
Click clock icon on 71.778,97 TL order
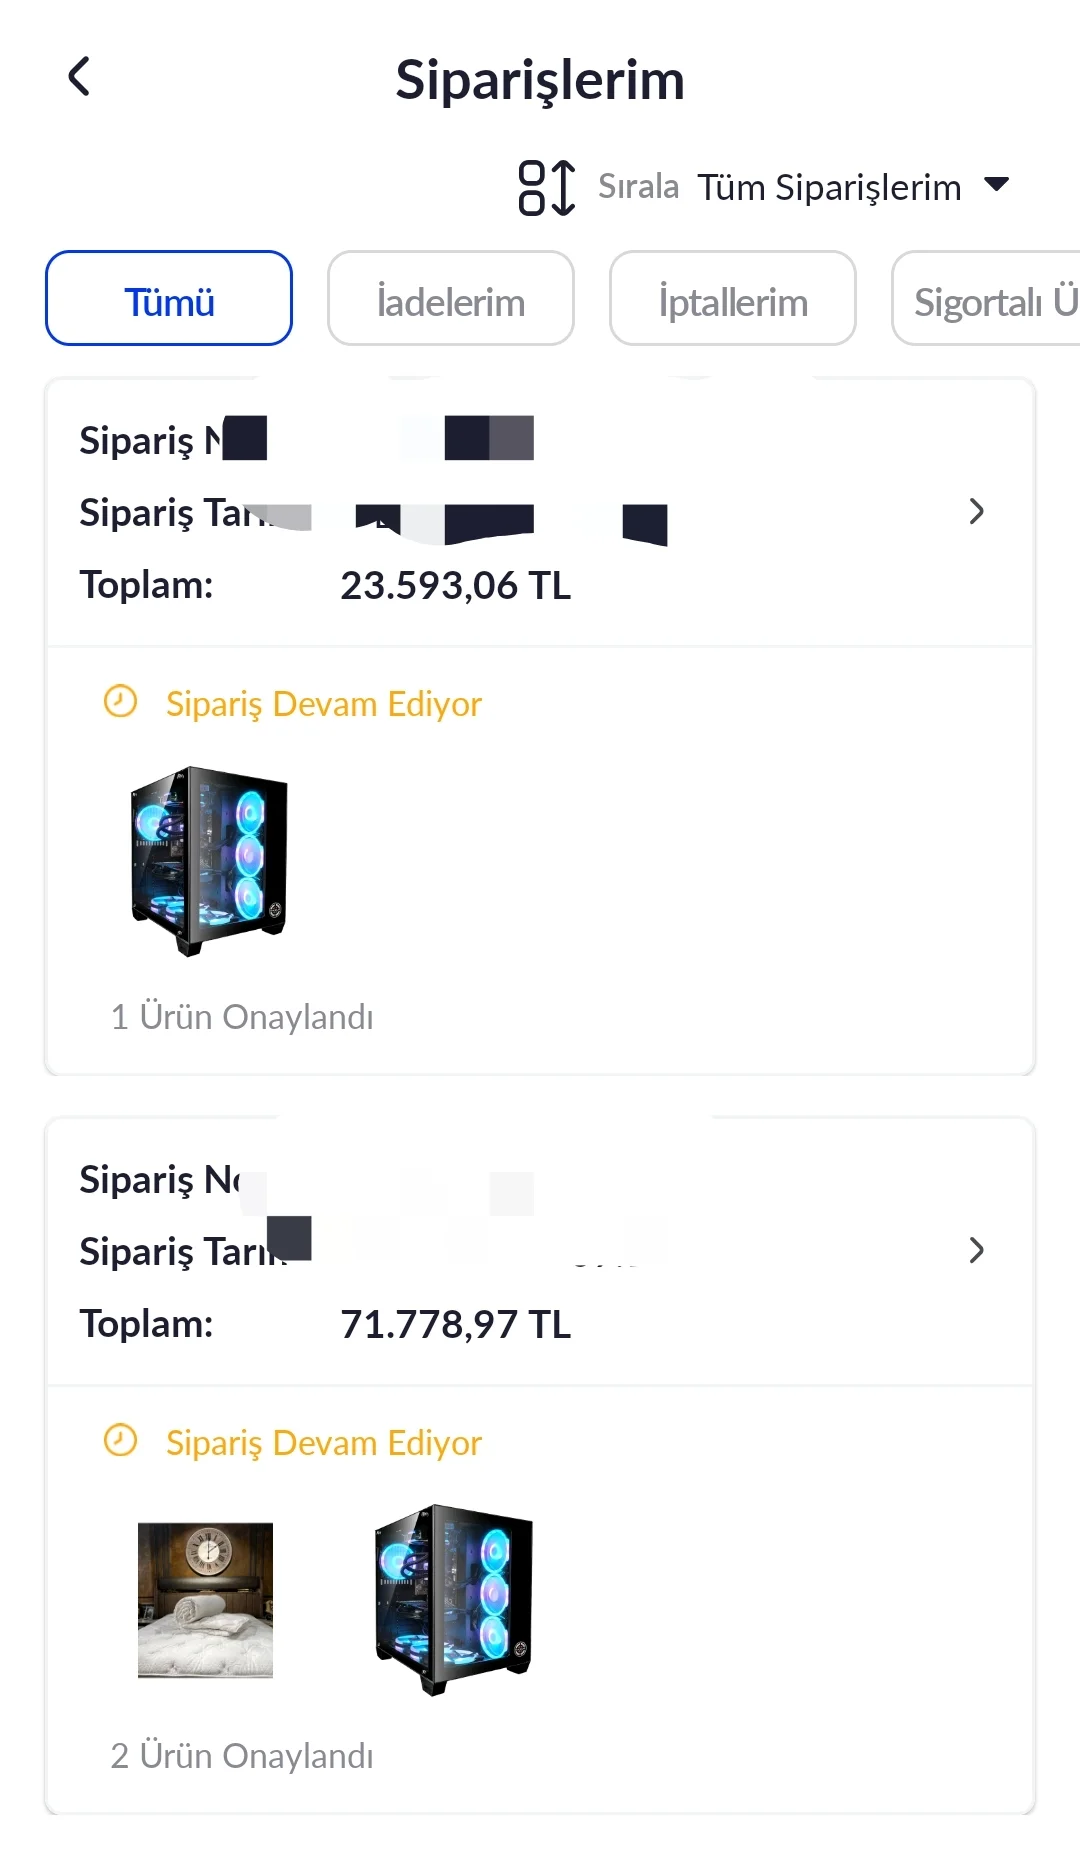(120, 1440)
